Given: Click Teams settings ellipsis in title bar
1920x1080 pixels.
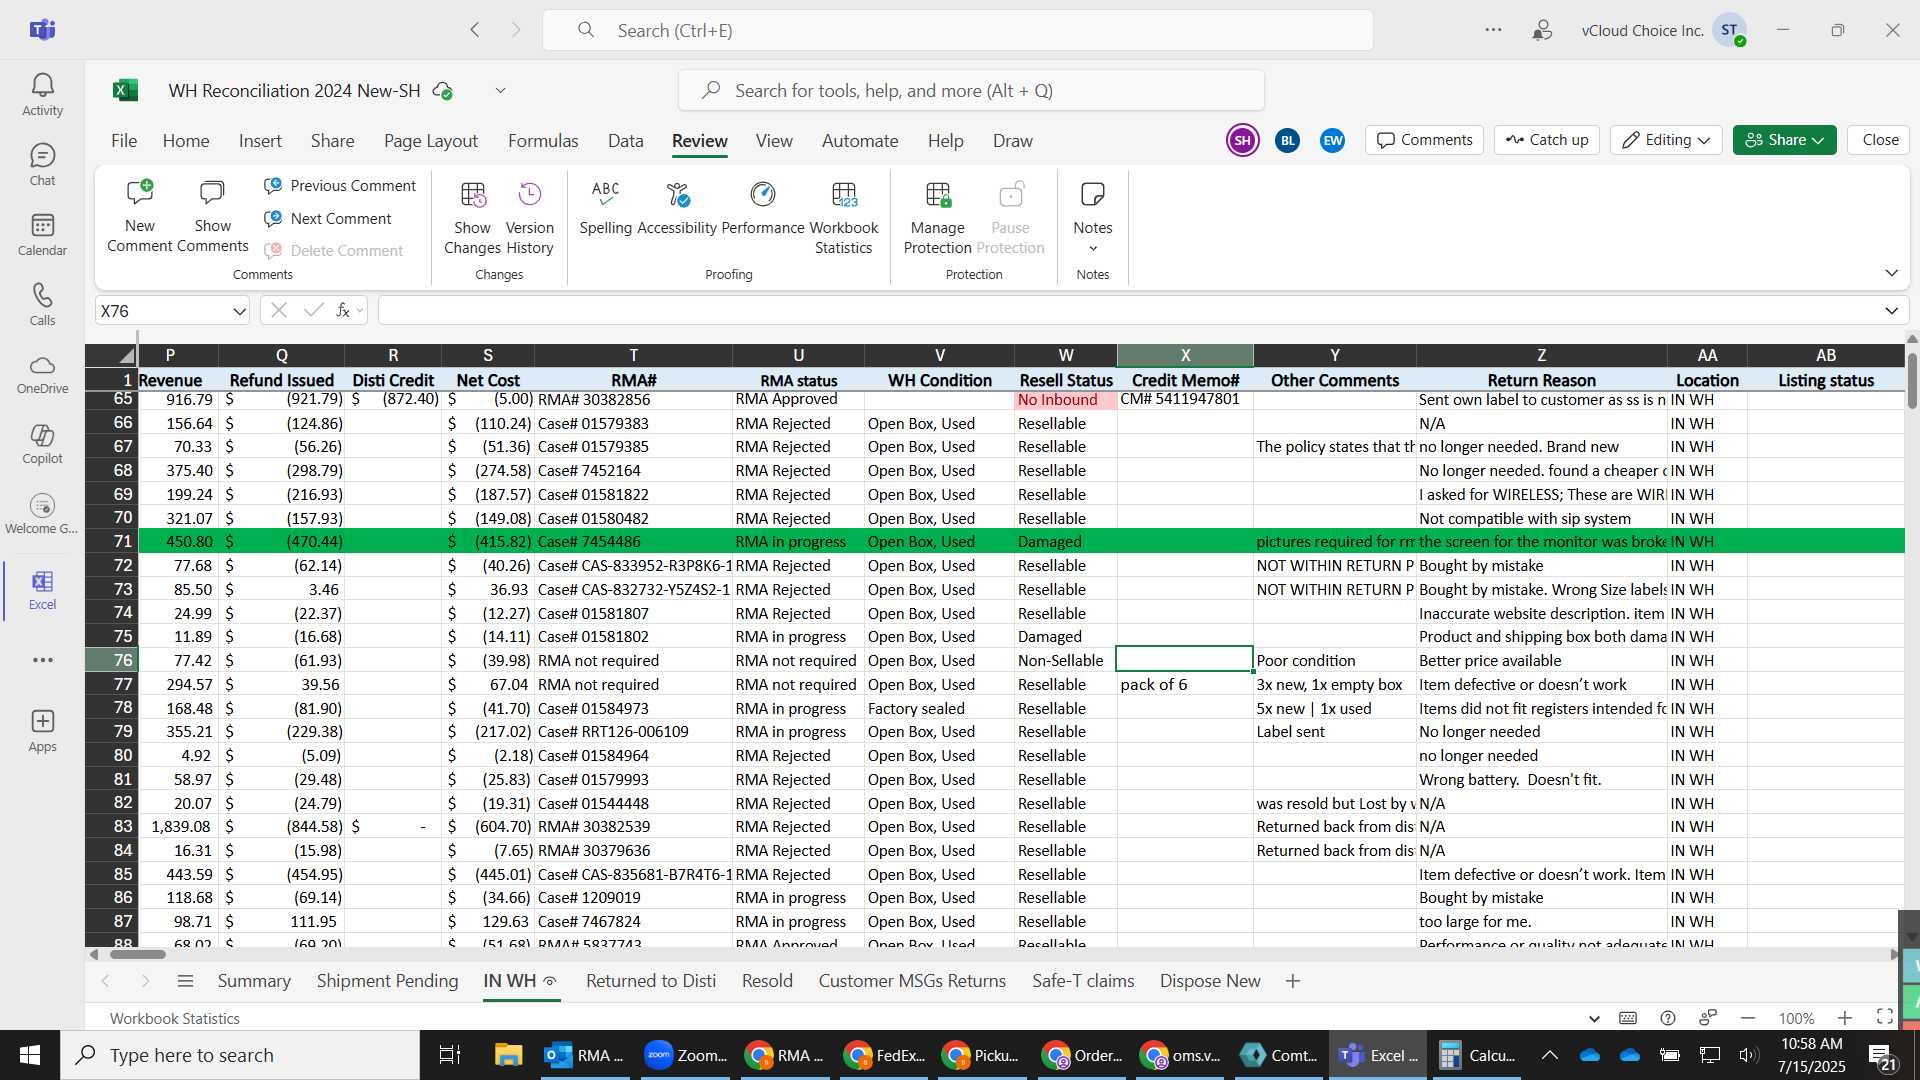Looking at the screenshot, I should [x=1493, y=30].
